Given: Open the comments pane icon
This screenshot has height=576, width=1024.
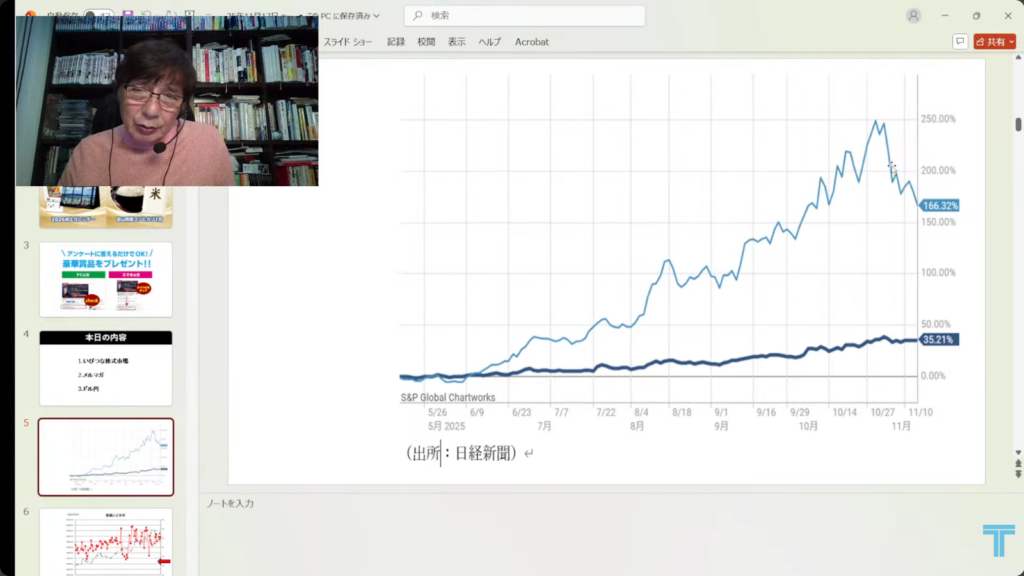Looking at the screenshot, I should (x=960, y=42).
